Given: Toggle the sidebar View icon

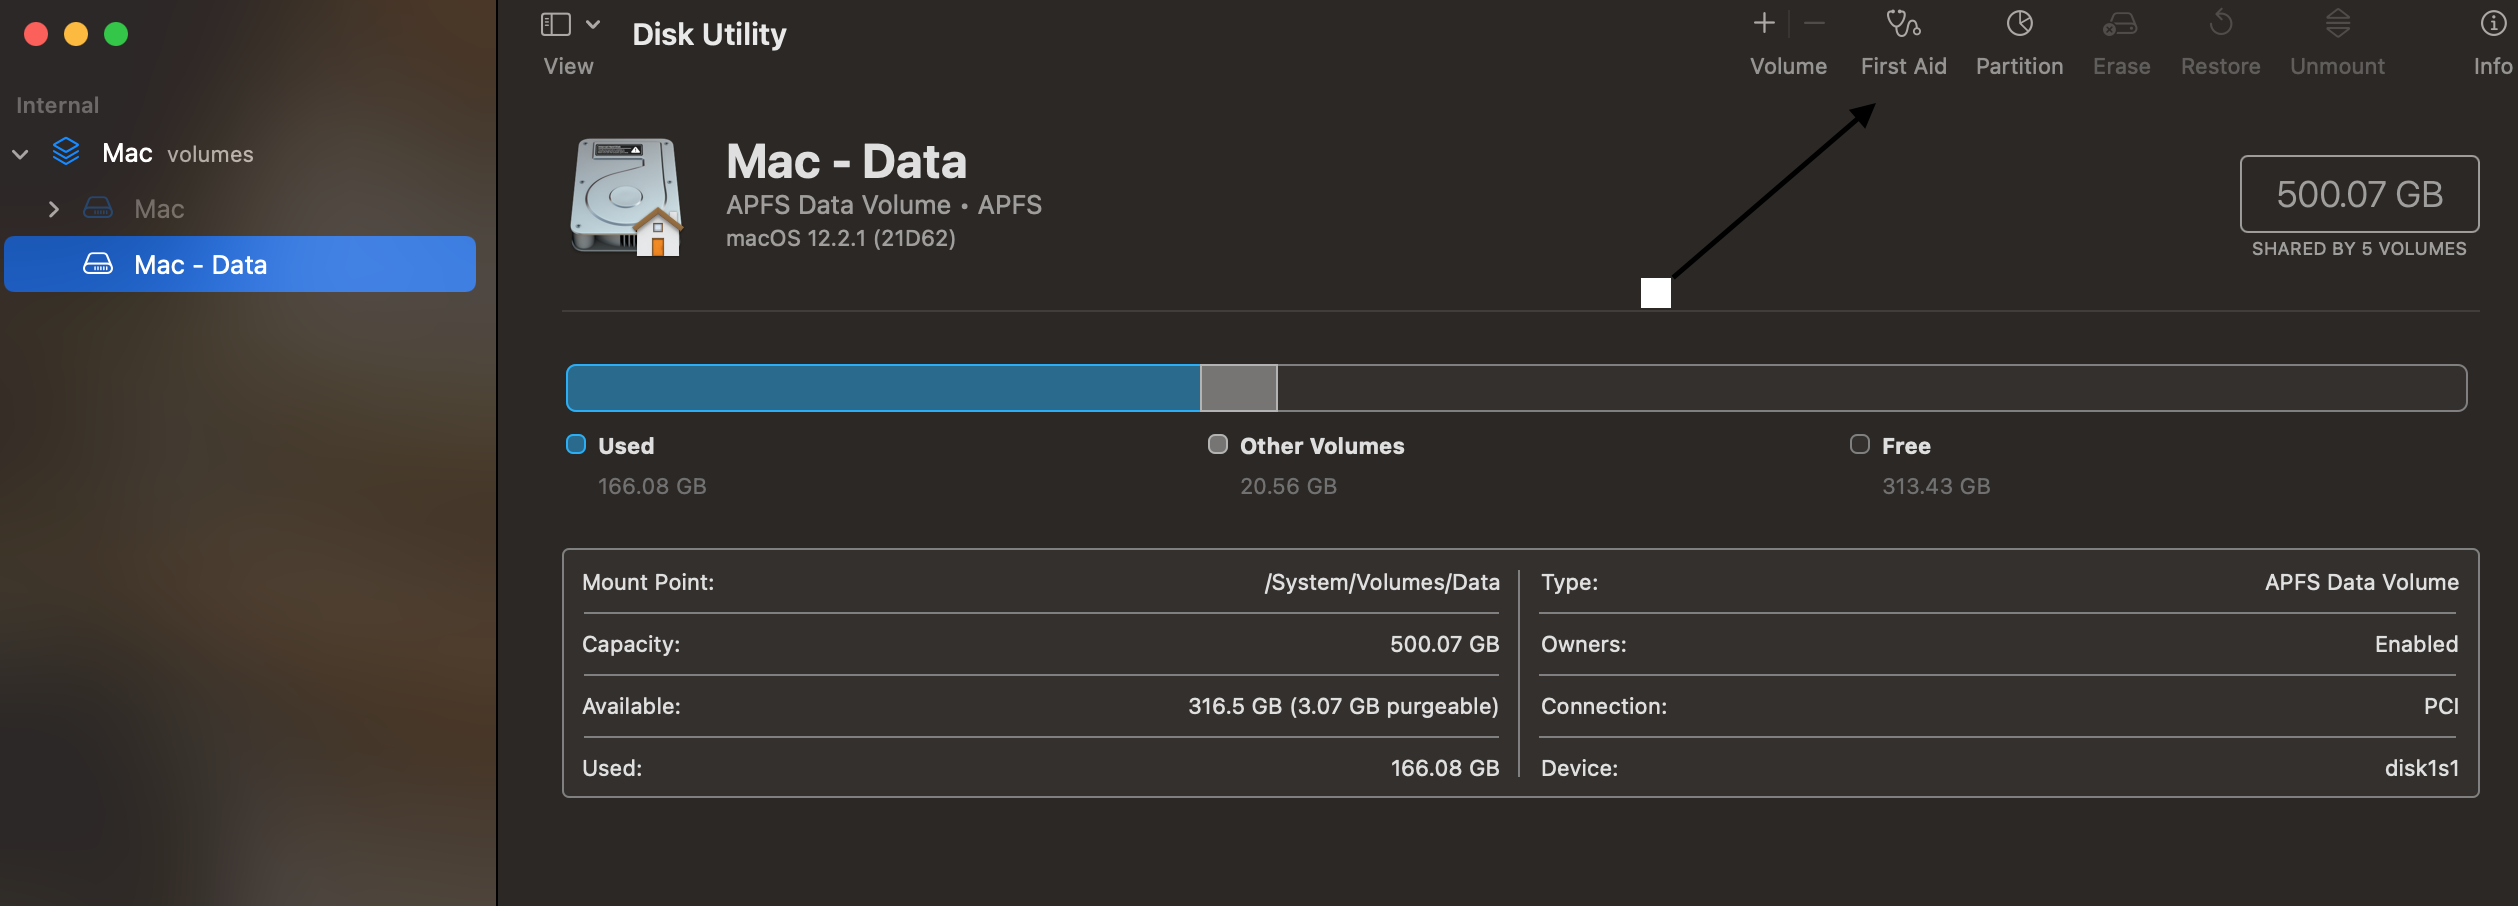Looking at the screenshot, I should pyautogui.click(x=556, y=24).
